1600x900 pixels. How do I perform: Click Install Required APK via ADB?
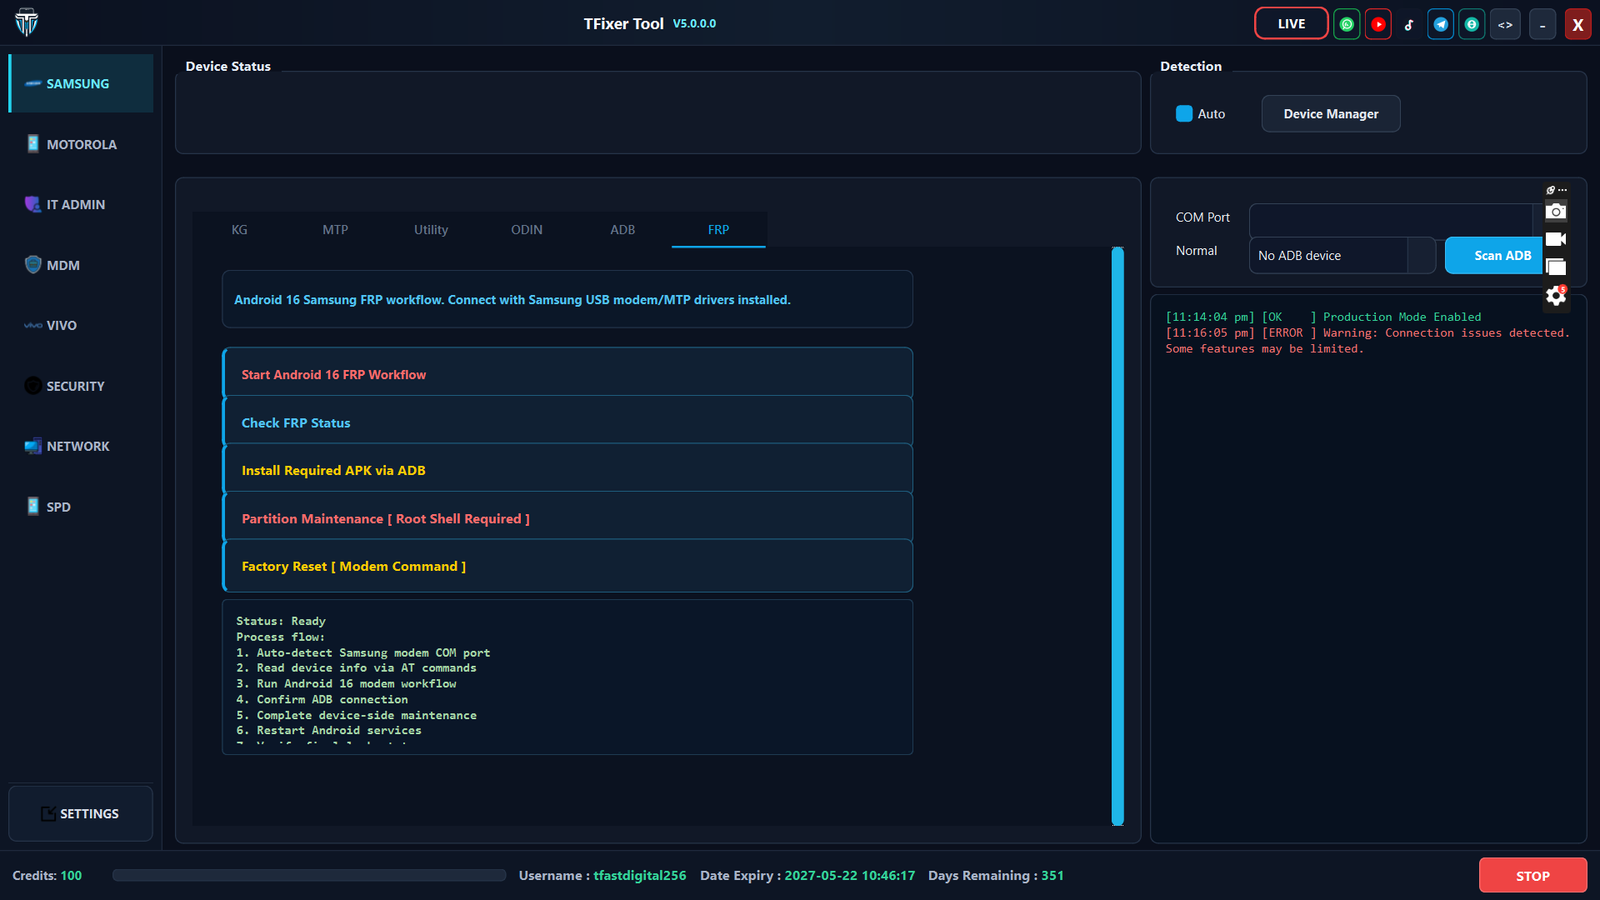coord(567,470)
